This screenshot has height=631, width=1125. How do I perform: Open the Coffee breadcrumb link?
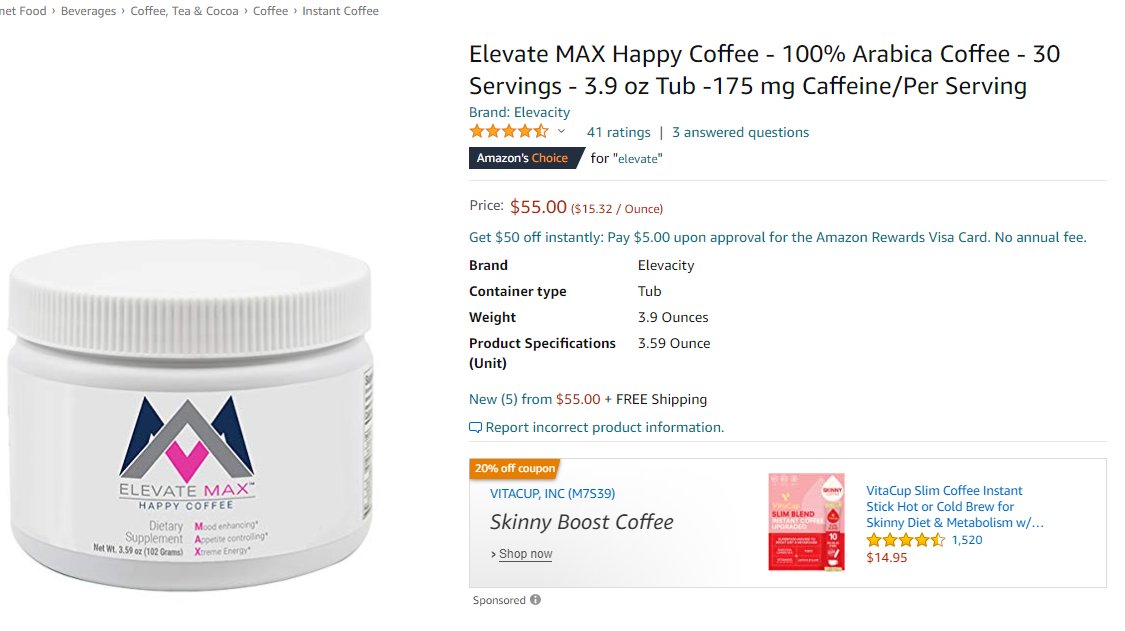[x=270, y=11]
